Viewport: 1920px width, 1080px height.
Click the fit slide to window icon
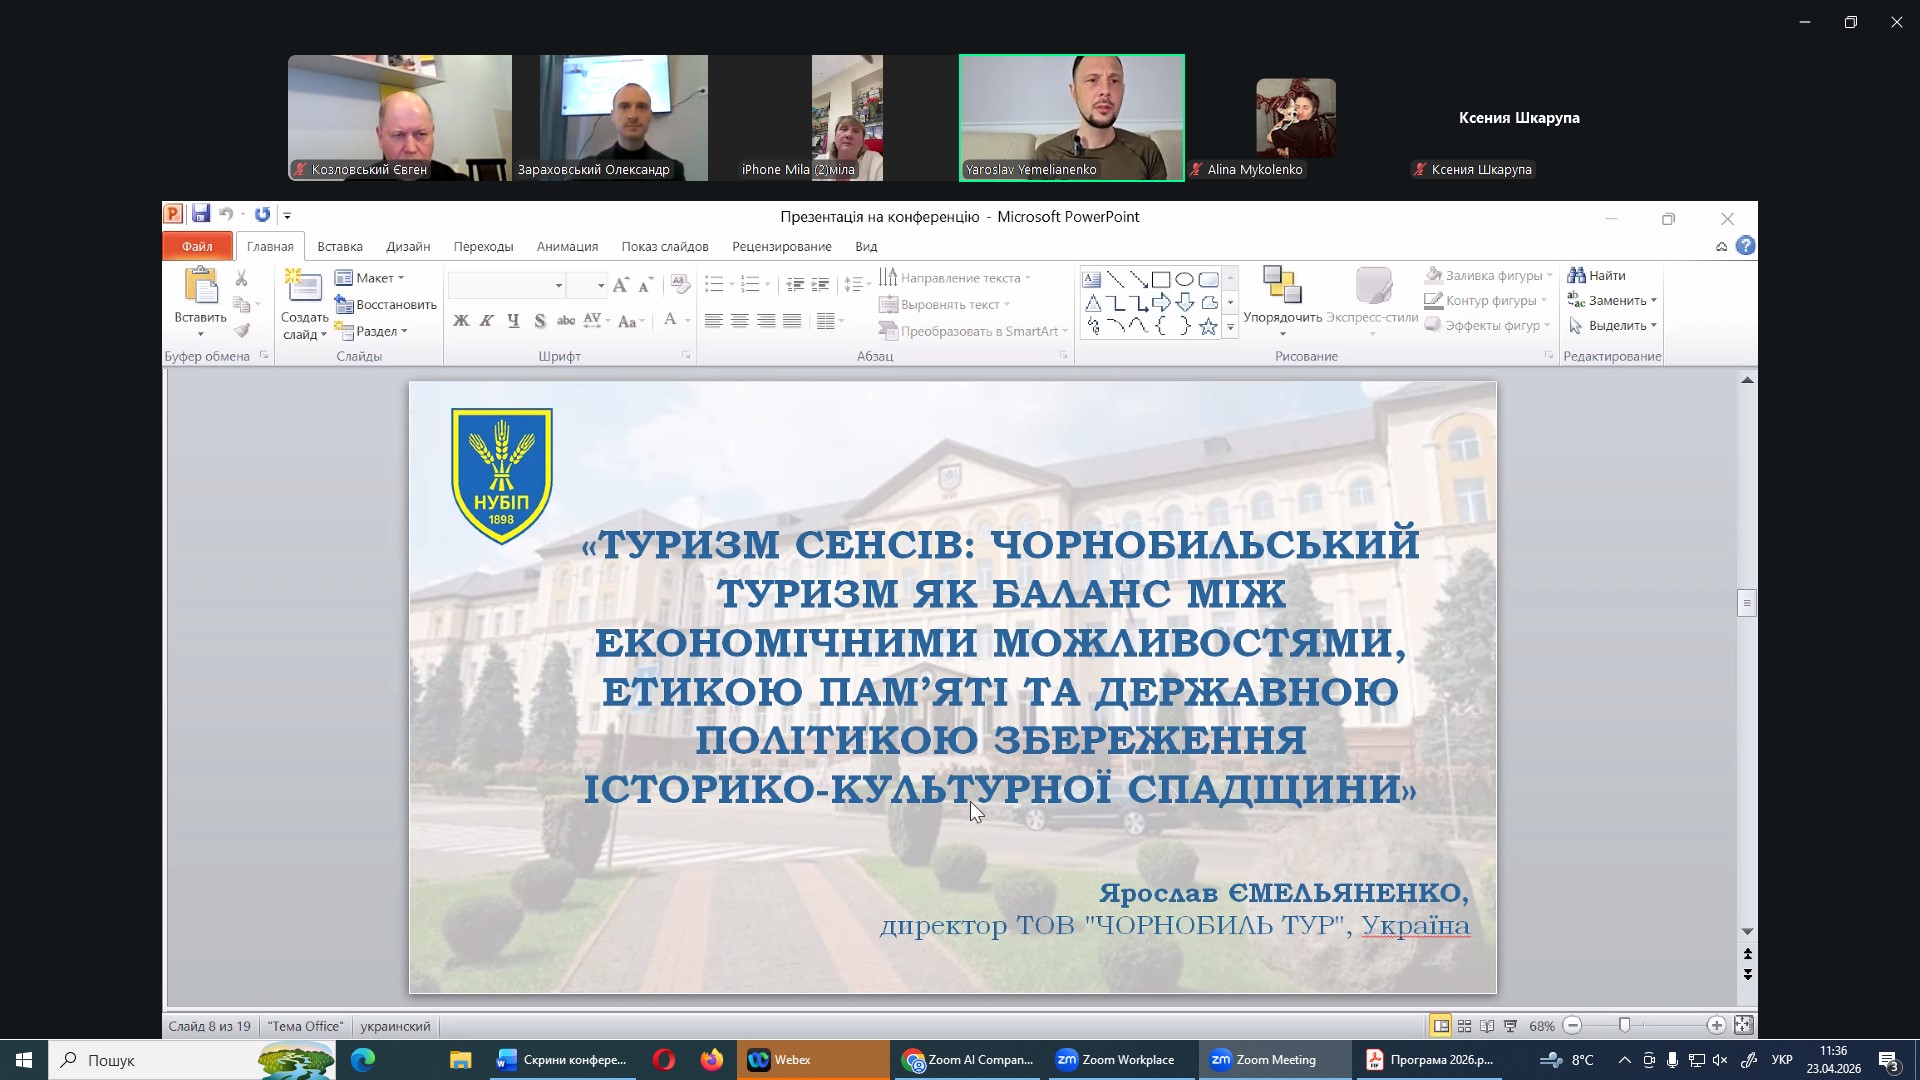1744,1026
